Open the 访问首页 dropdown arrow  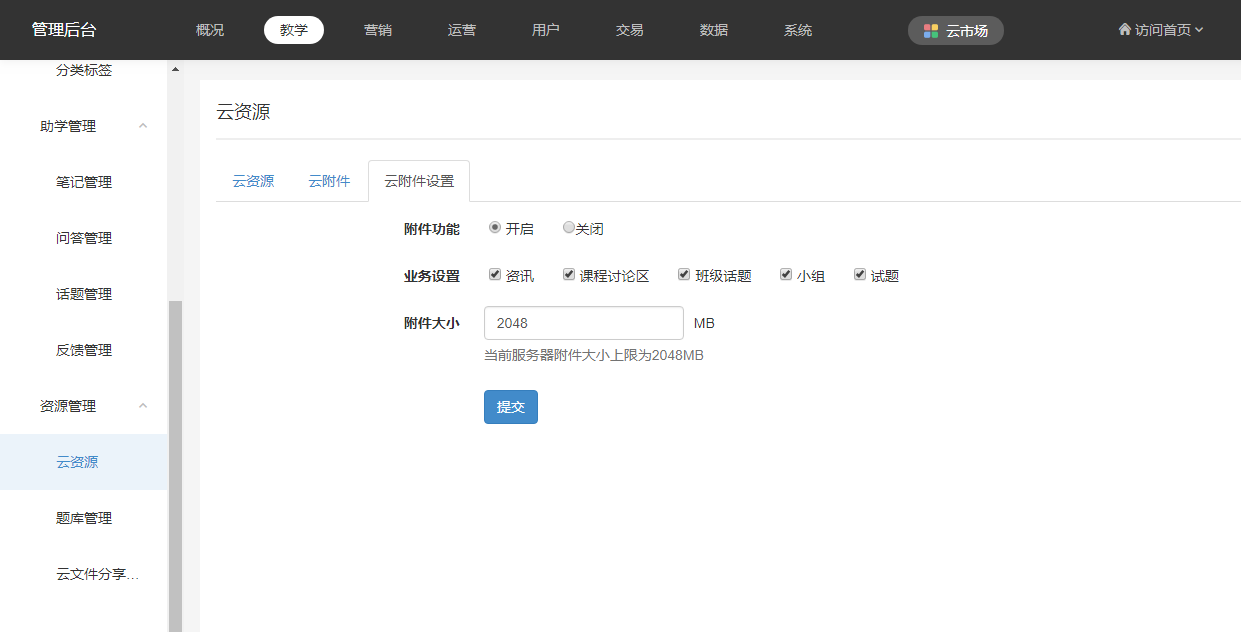coord(1199,30)
